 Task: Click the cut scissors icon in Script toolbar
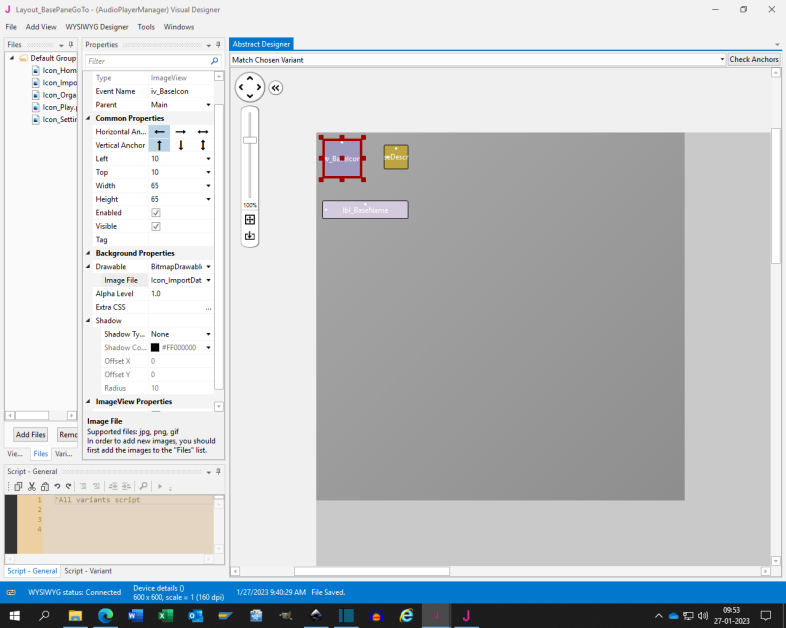pyautogui.click(x=32, y=486)
